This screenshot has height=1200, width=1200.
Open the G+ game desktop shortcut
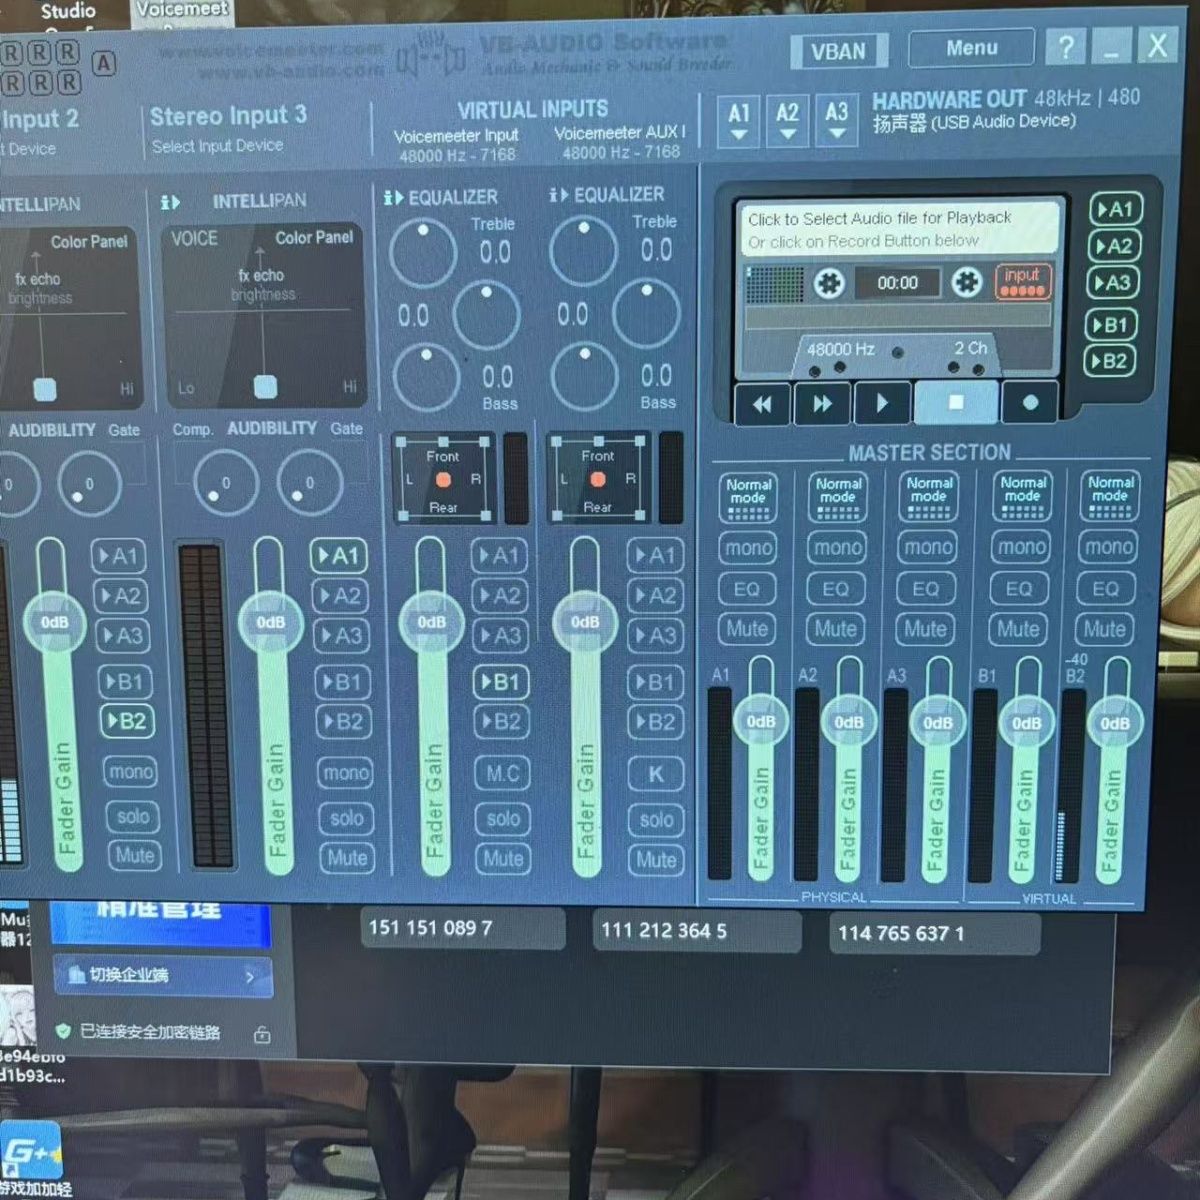coord(32,1152)
